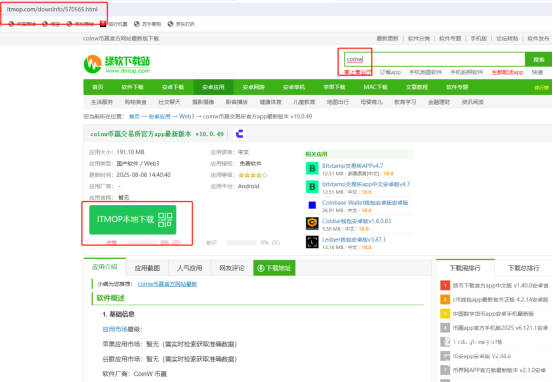This screenshot has width=553, height=382.
Task: Click 手机版 in the top bar
Action: [x=479, y=38]
